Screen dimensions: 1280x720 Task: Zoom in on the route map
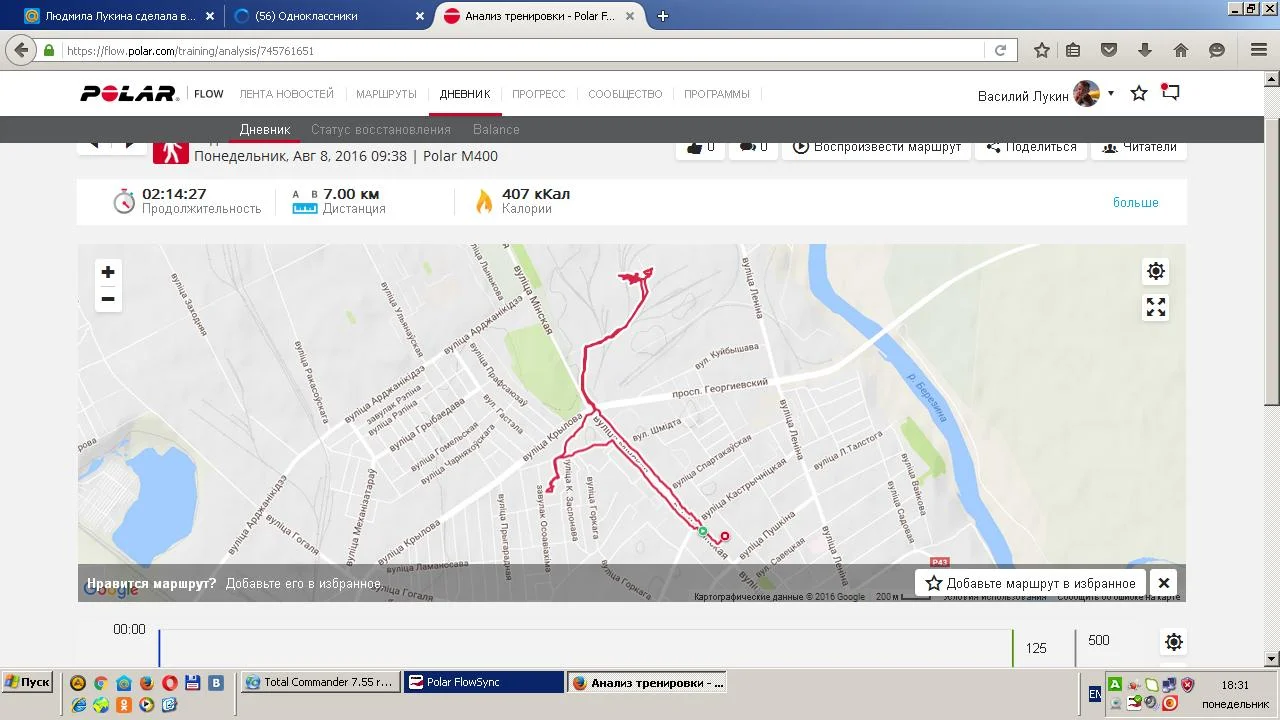pos(108,272)
